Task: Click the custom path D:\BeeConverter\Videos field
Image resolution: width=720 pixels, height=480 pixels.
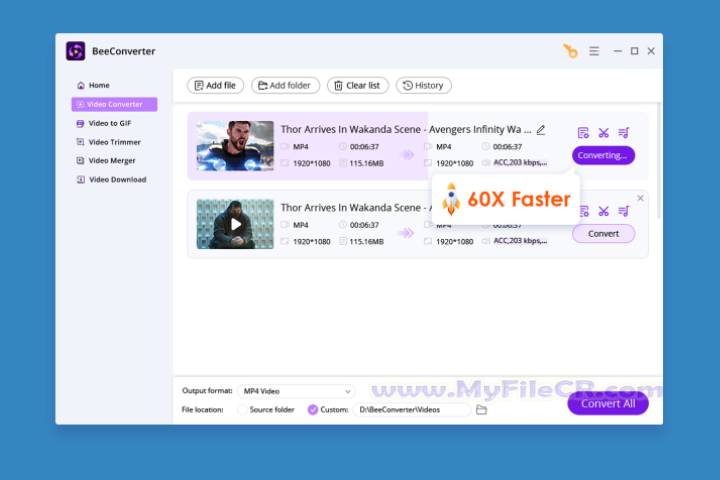Action: pyautogui.click(x=412, y=410)
